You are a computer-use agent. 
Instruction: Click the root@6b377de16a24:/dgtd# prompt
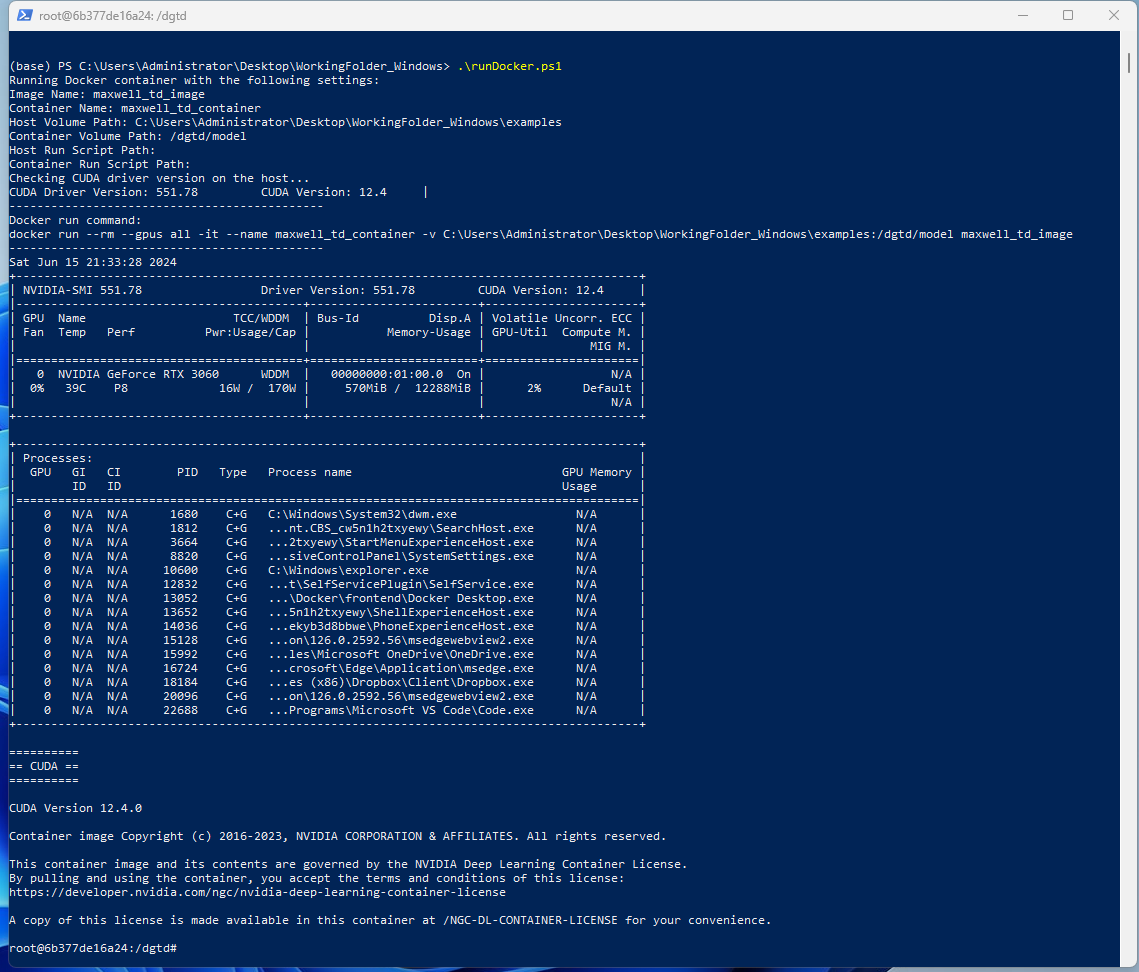(x=93, y=948)
